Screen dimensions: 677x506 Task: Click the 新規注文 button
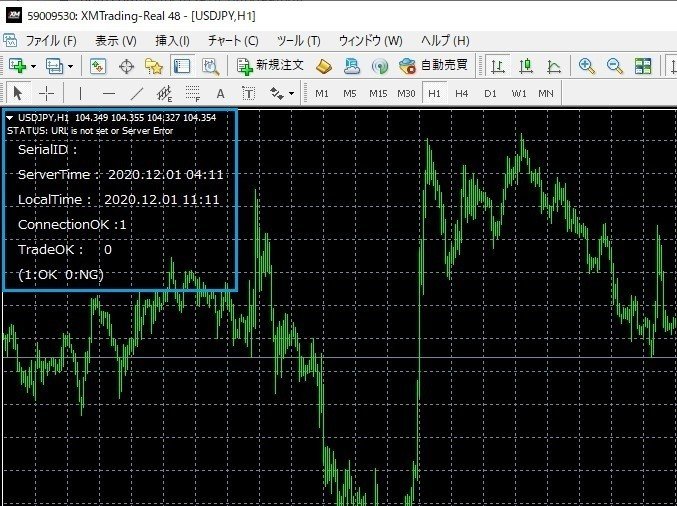point(270,66)
